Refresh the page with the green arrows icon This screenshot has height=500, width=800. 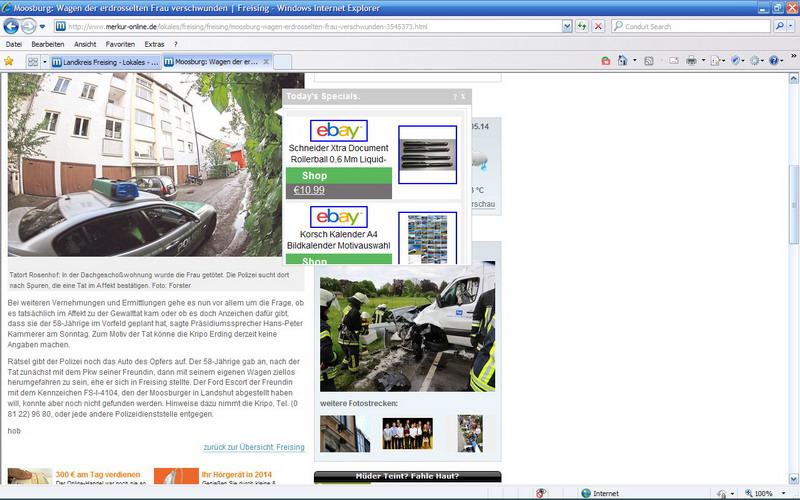pos(582,27)
